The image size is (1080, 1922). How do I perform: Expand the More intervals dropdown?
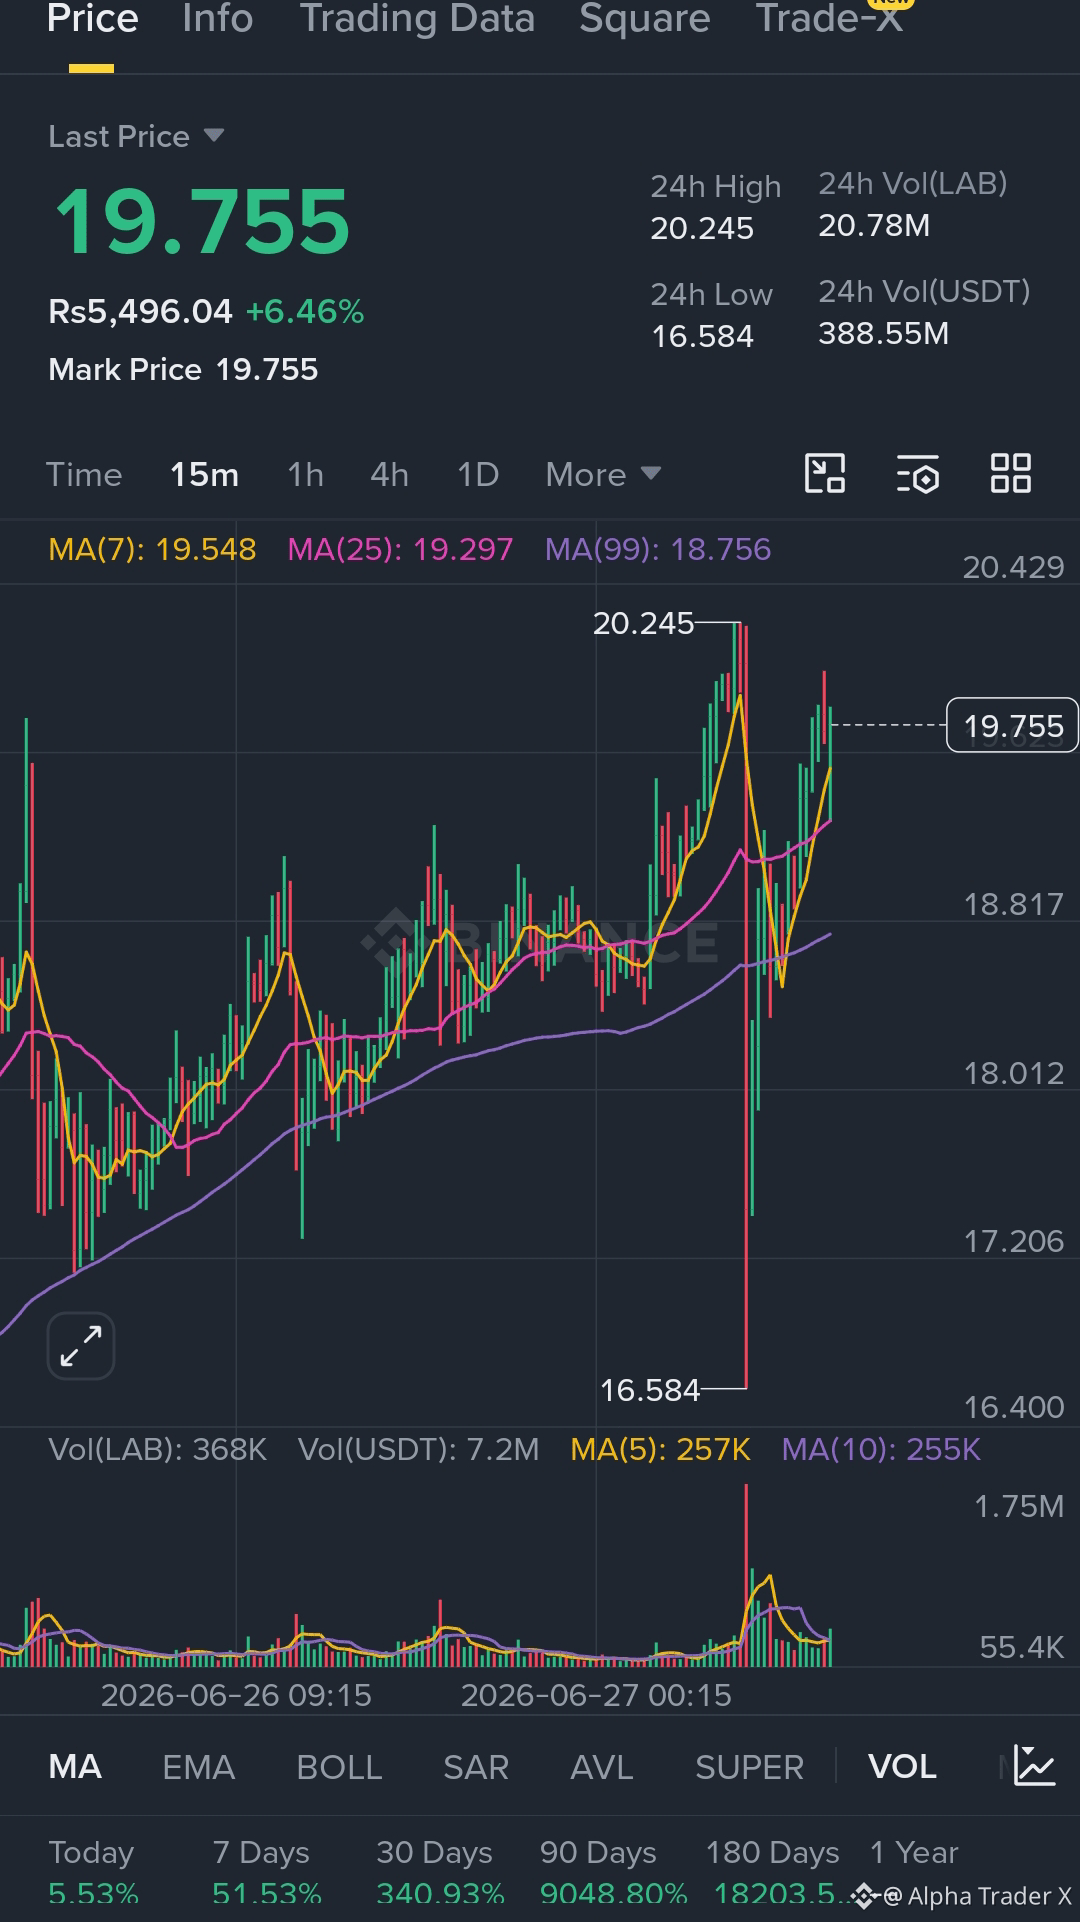coord(603,474)
